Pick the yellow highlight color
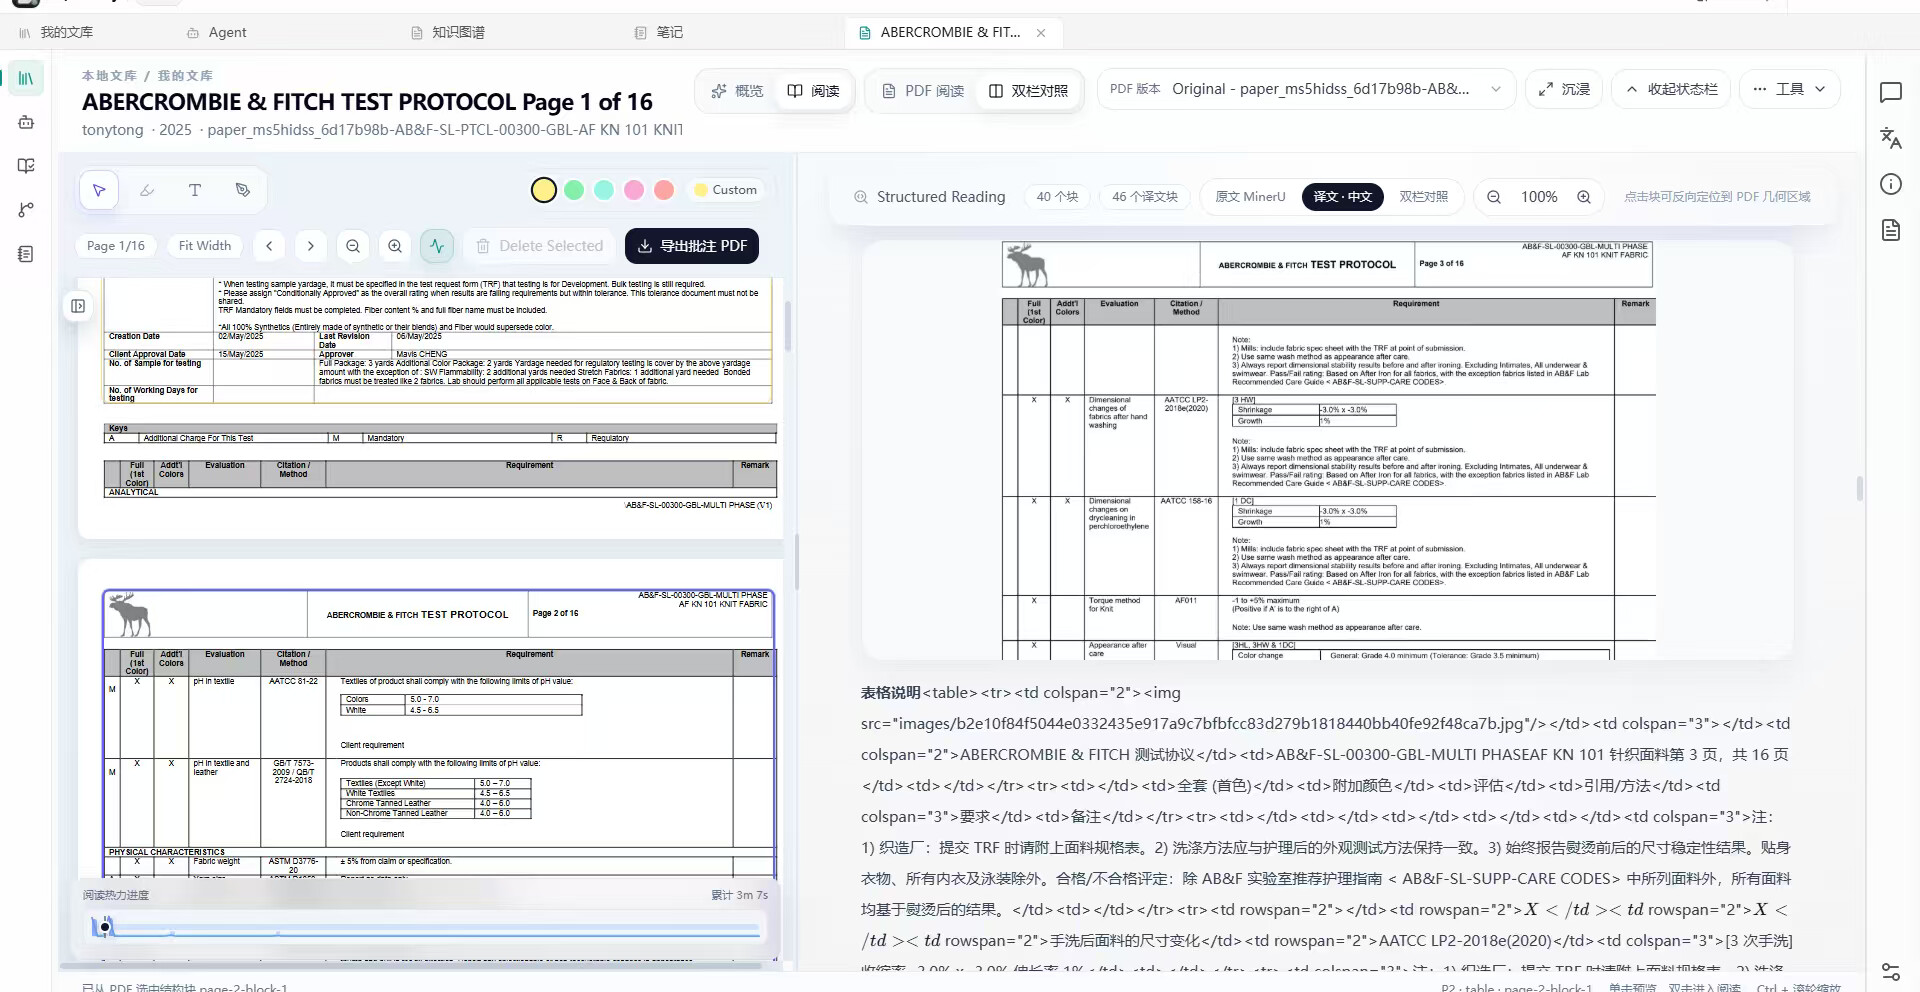The width and height of the screenshot is (1920, 992). coord(544,190)
